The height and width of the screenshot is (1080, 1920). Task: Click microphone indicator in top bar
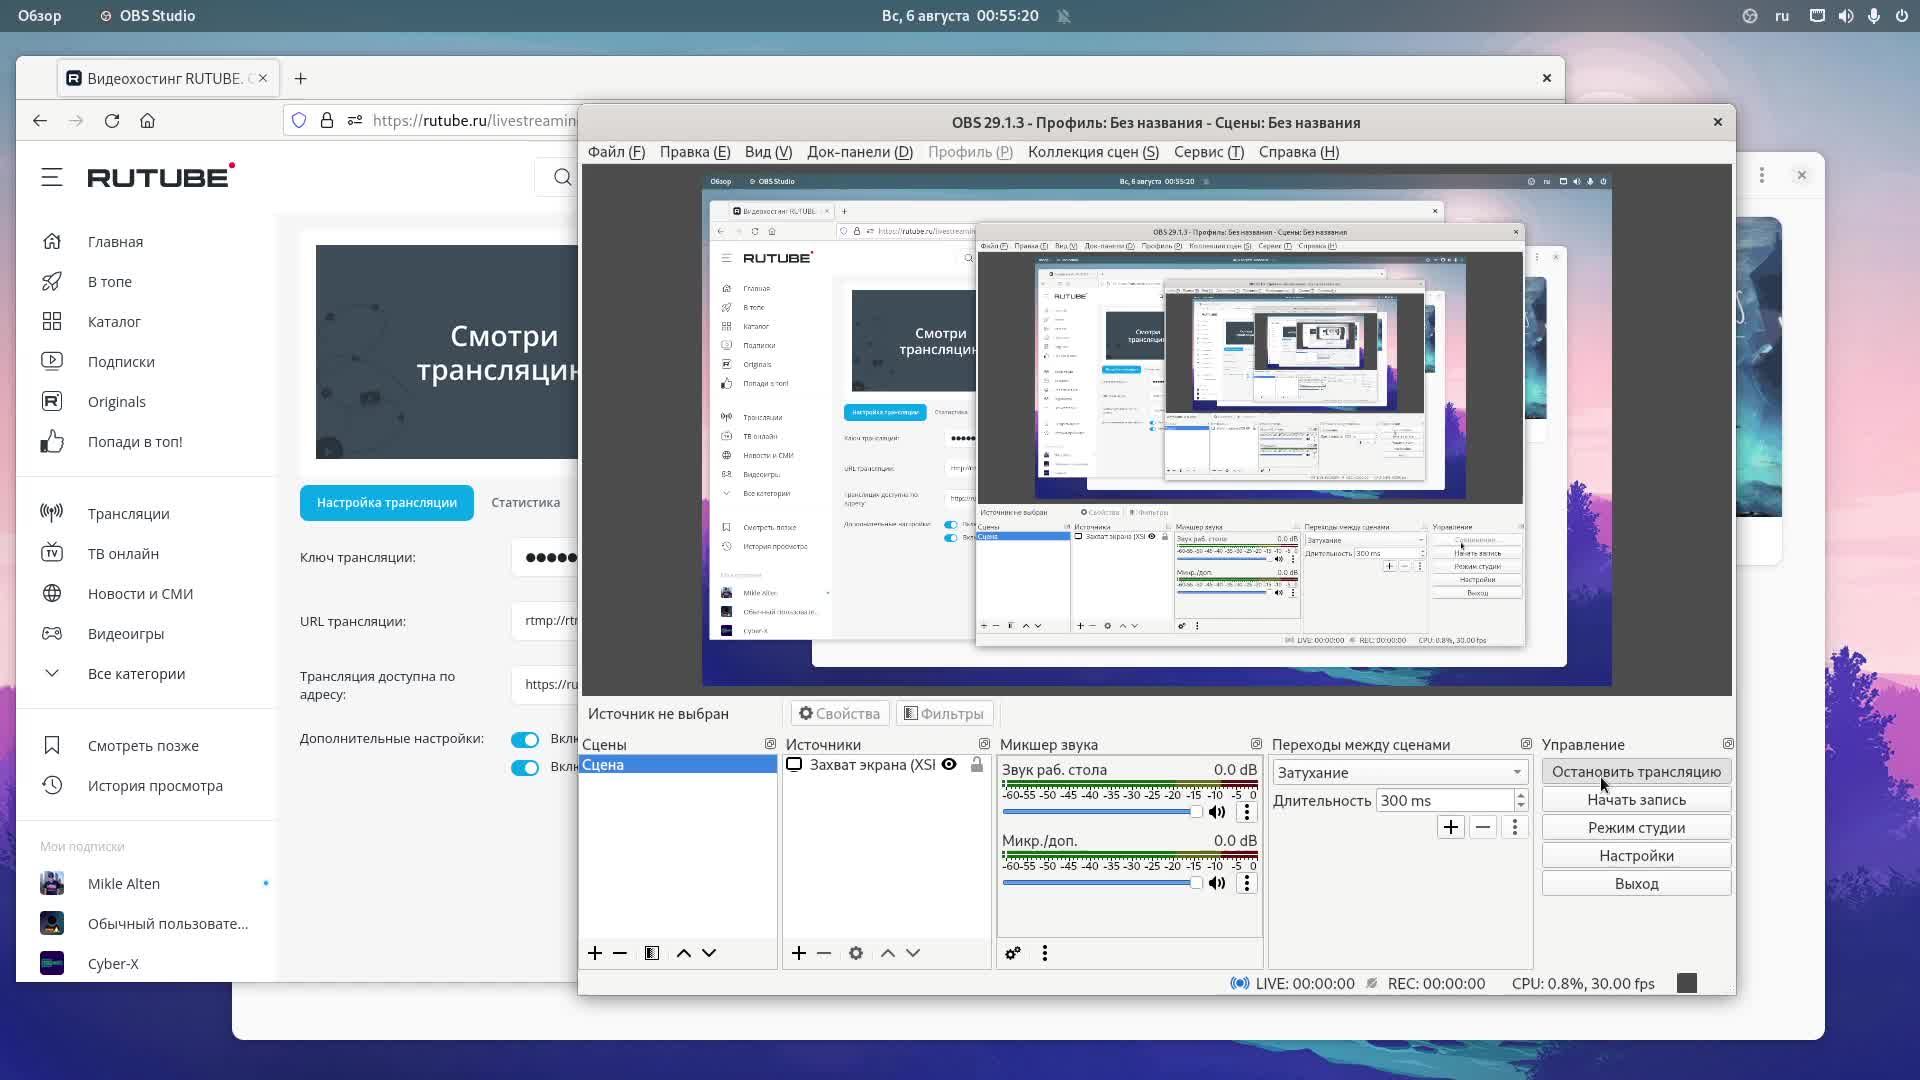[x=1874, y=16]
